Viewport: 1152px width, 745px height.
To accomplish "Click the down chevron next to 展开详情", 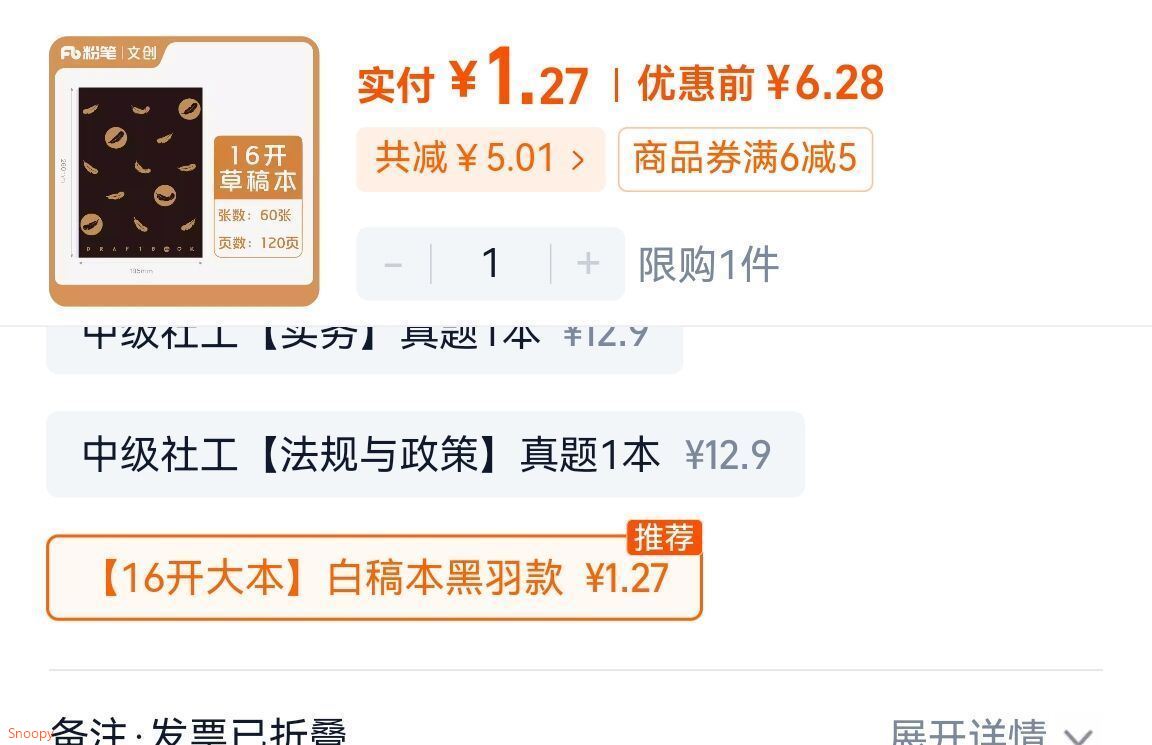I will click(1078, 735).
